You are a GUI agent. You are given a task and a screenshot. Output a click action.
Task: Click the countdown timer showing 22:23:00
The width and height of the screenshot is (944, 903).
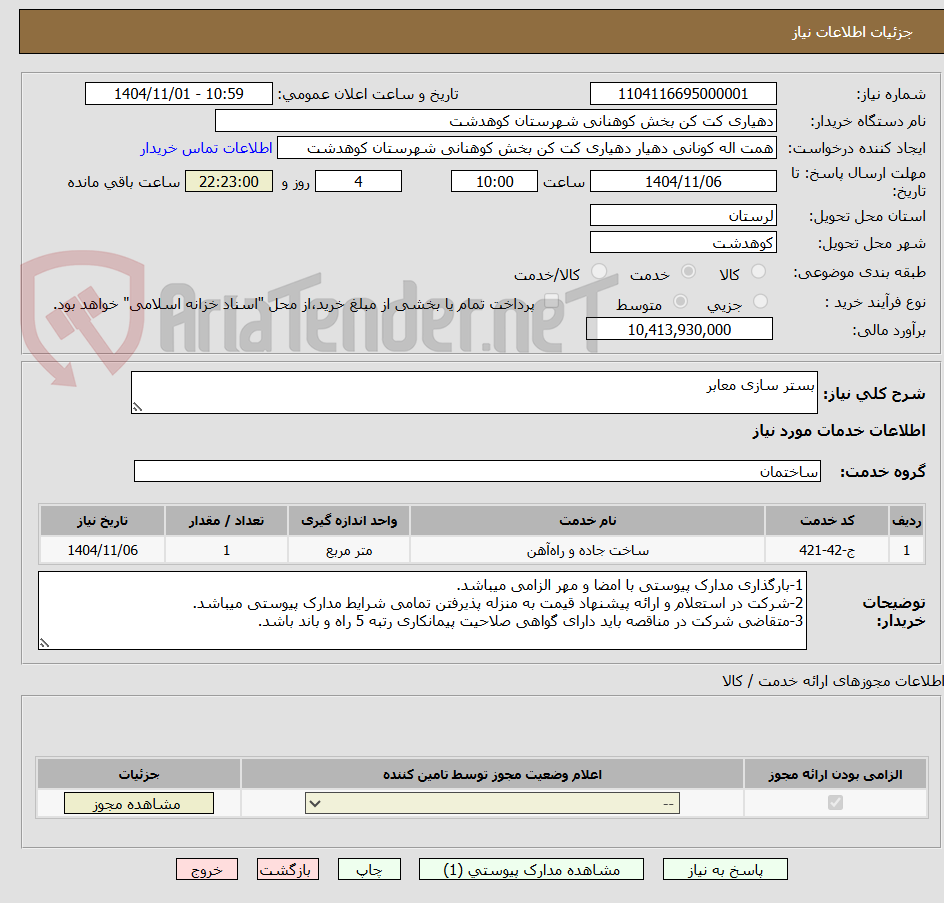pyautogui.click(x=229, y=181)
